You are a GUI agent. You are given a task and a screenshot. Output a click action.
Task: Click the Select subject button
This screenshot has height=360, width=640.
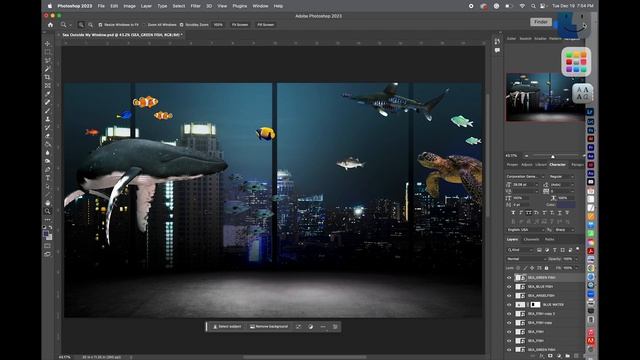pos(227,327)
